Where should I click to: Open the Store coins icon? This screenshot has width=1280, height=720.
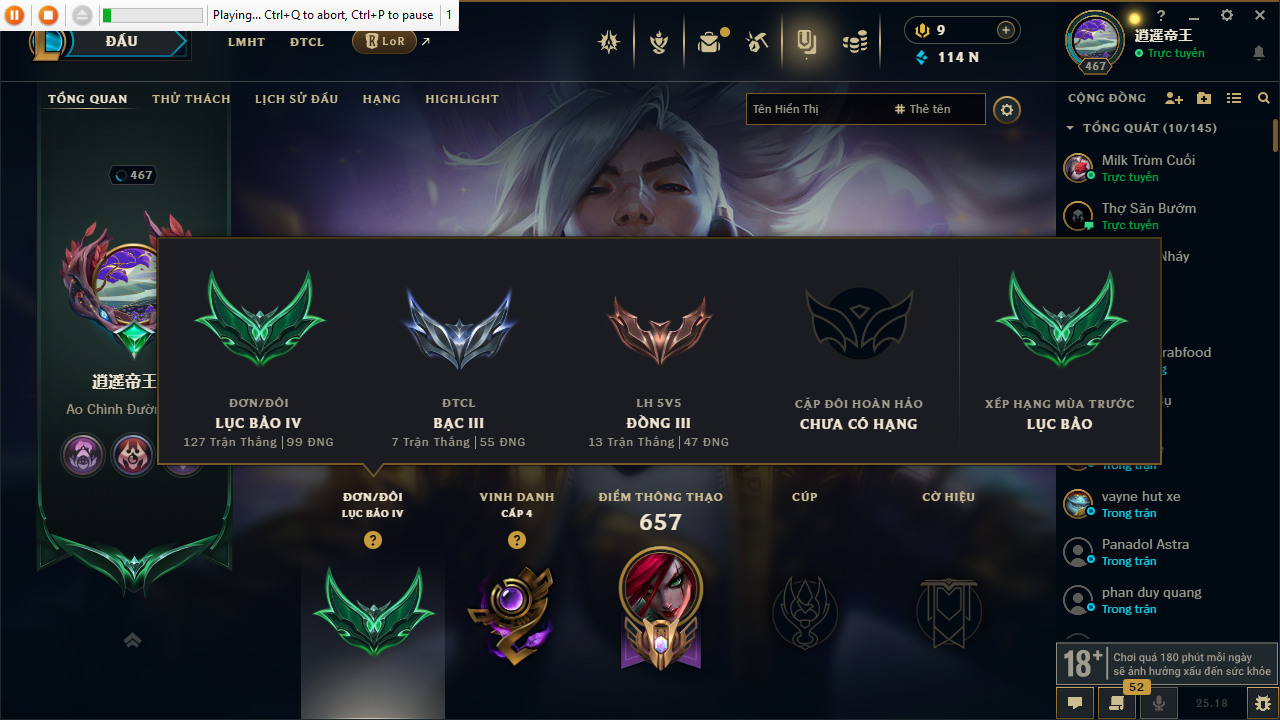tap(854, 42)
